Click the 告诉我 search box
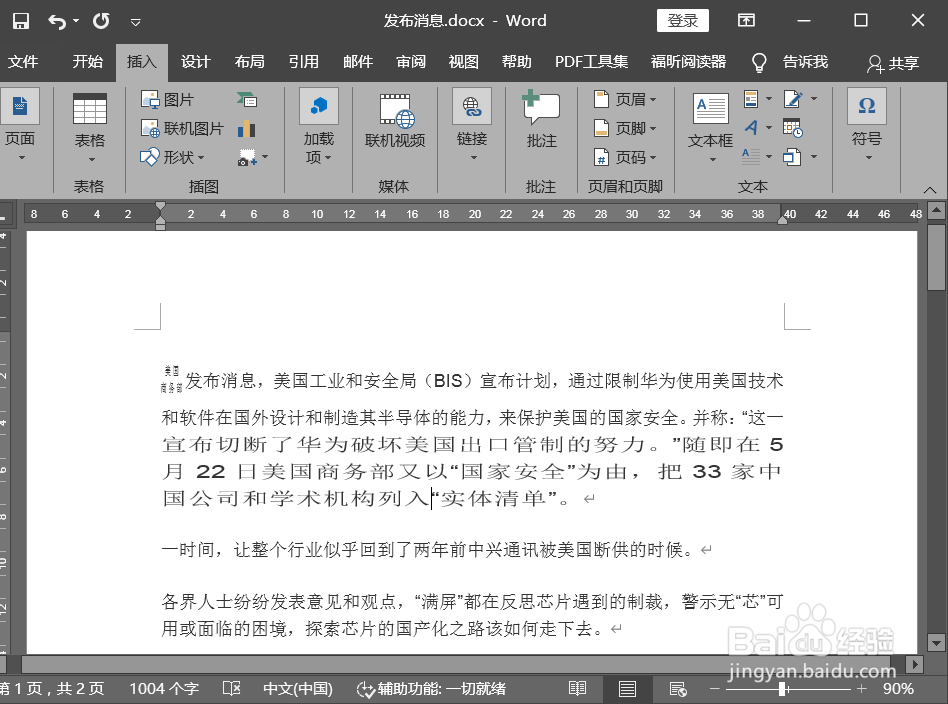The image size is (948, 704). point(805,62)
